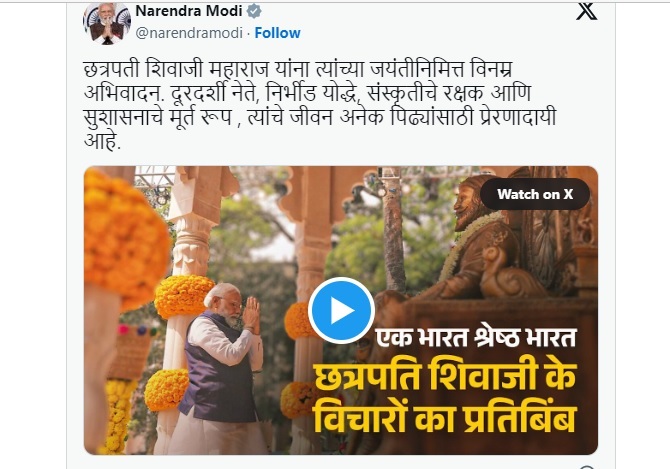Click the yellow 'छत्रपति शिवाजी के' headline text
670x469 pixels.
445,378
